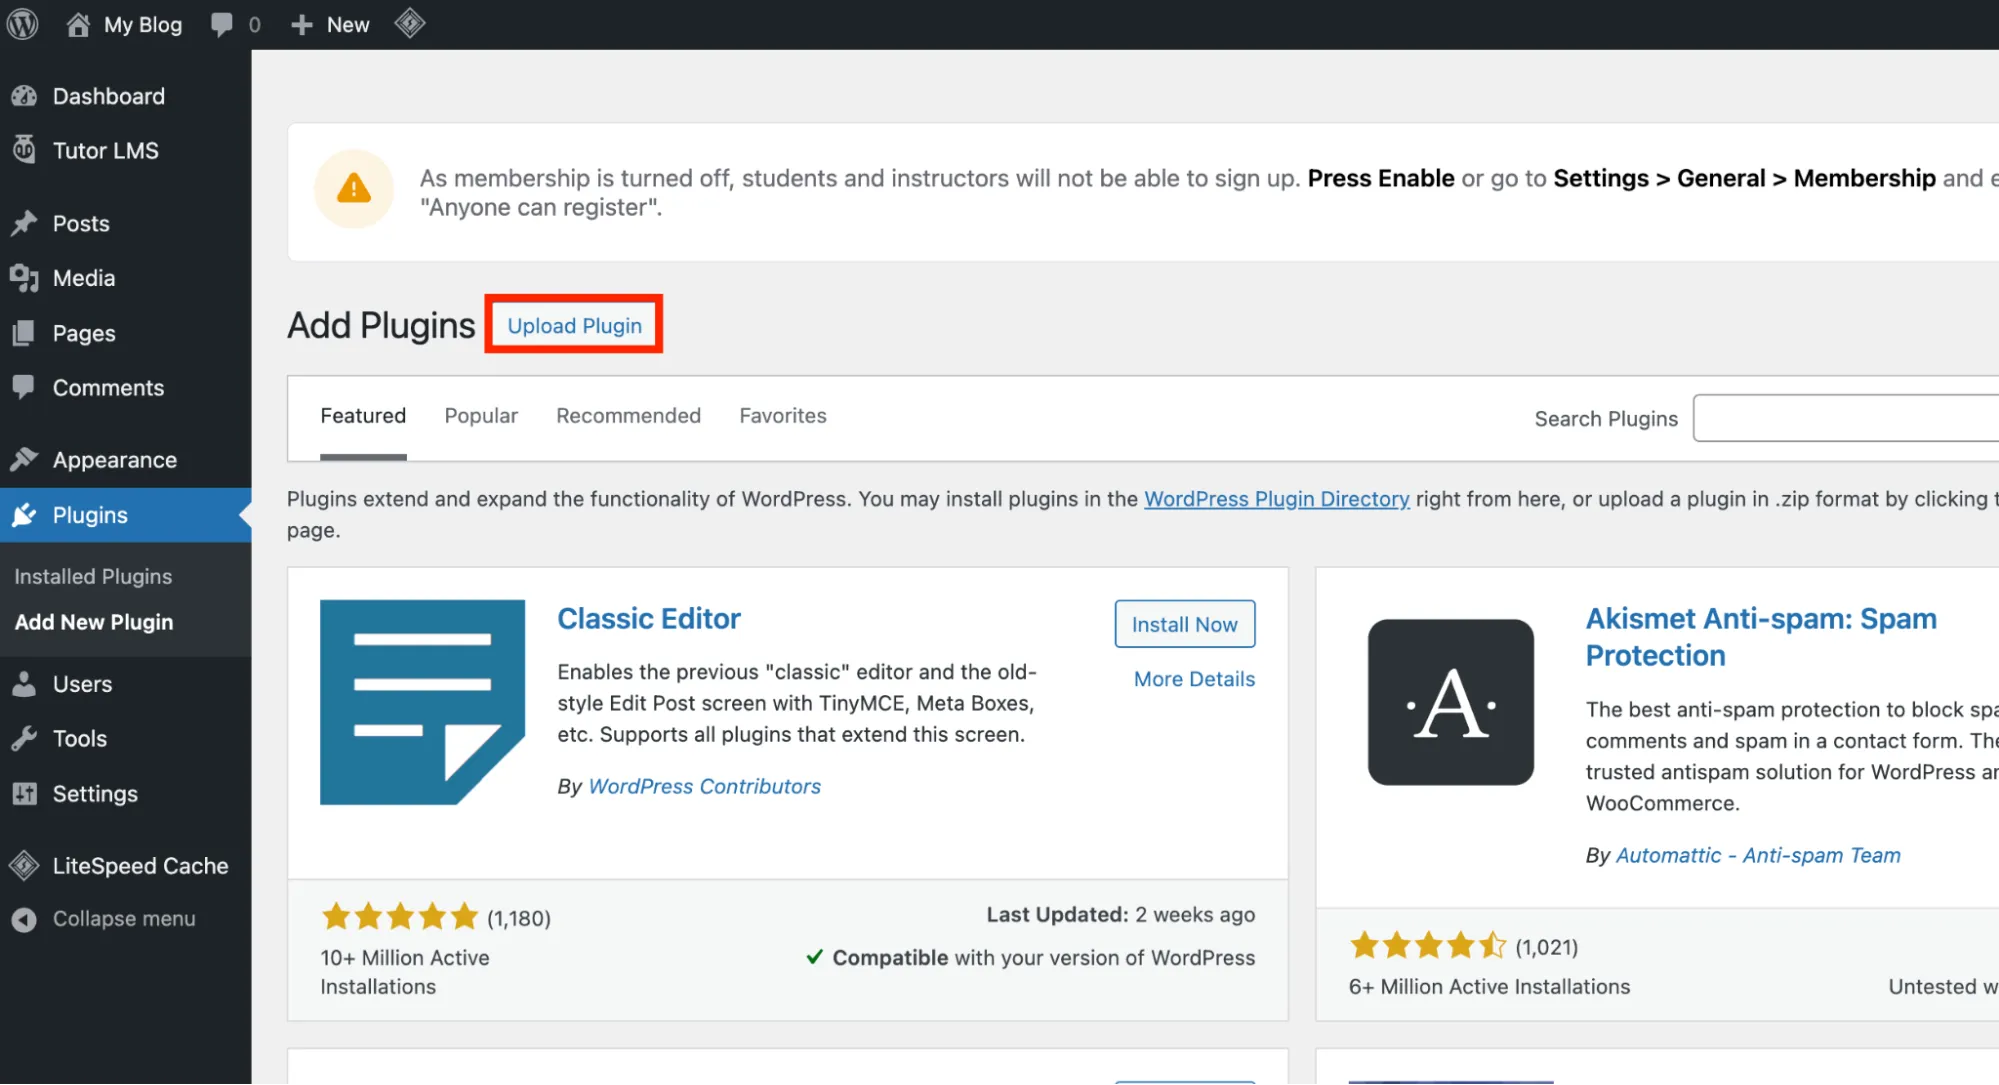
Task: Open WordPress Contributors author link
Action: 704,787
